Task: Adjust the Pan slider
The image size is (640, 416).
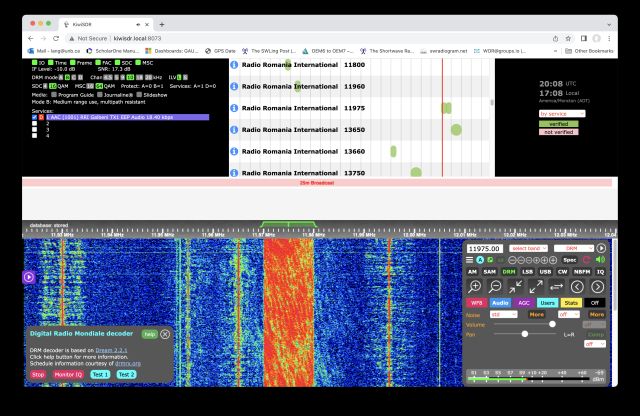Action: tap(525, 334)
